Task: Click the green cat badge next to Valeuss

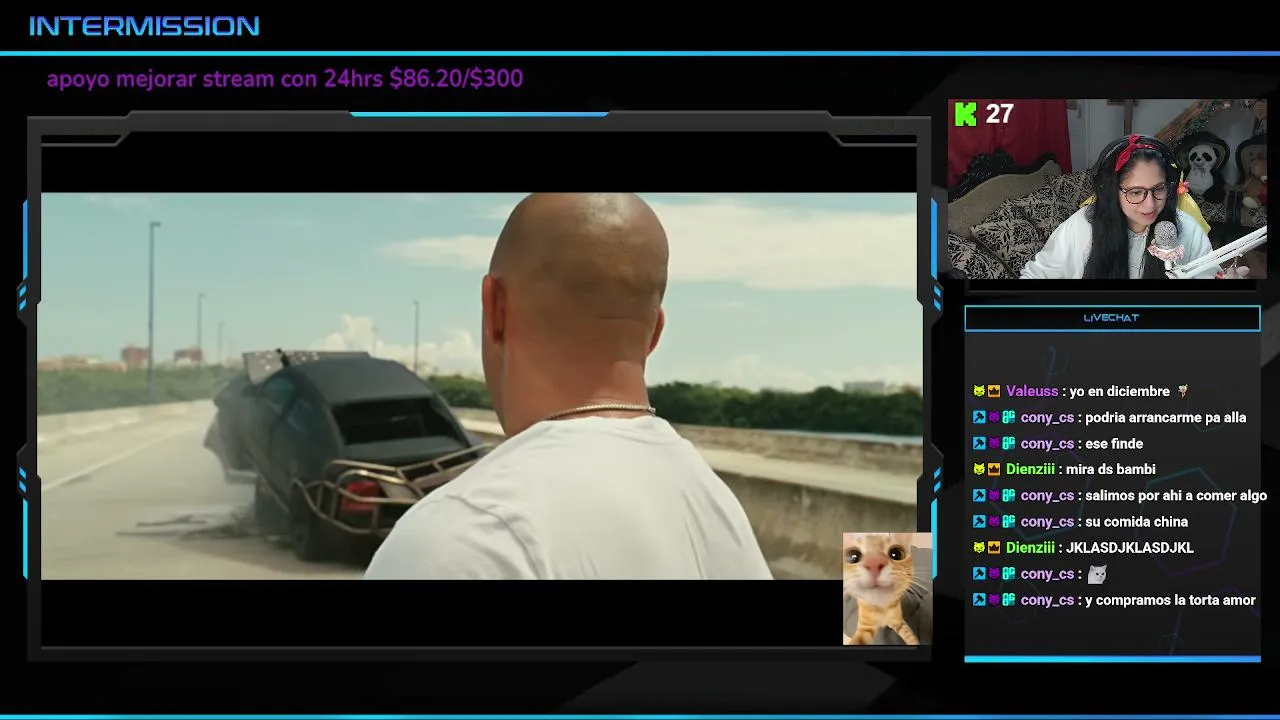Action: (x=979, y=392)
